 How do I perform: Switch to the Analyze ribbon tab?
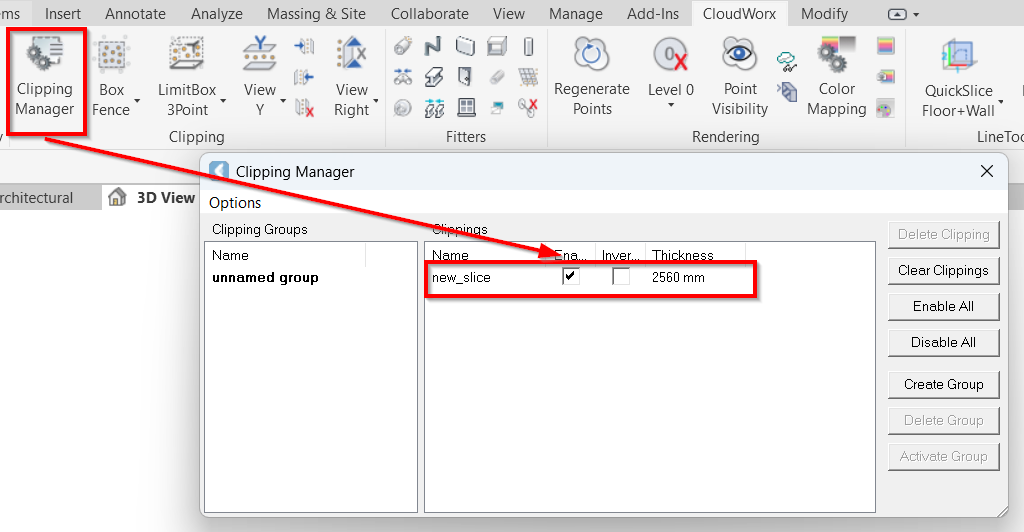click(x=217, y=14)
